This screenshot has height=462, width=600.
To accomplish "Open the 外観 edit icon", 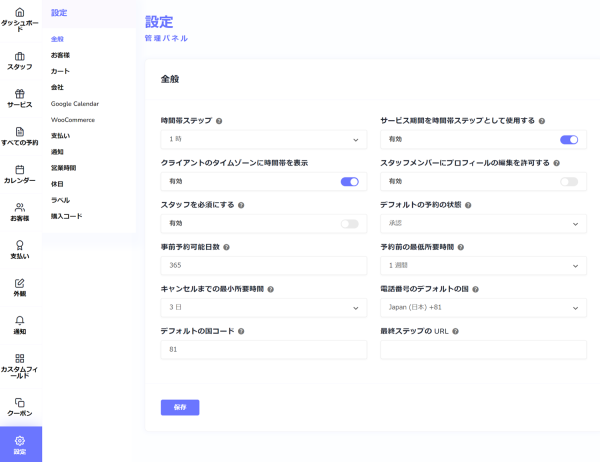I will (x=20, y=283).
